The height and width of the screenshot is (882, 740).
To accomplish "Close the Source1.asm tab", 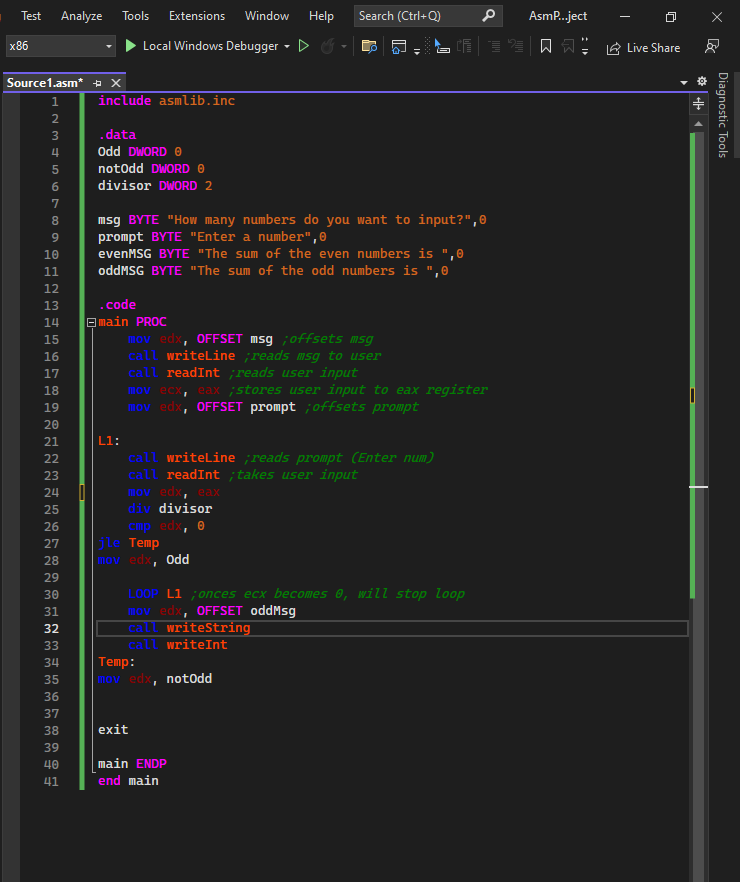I will pos(116,83).
